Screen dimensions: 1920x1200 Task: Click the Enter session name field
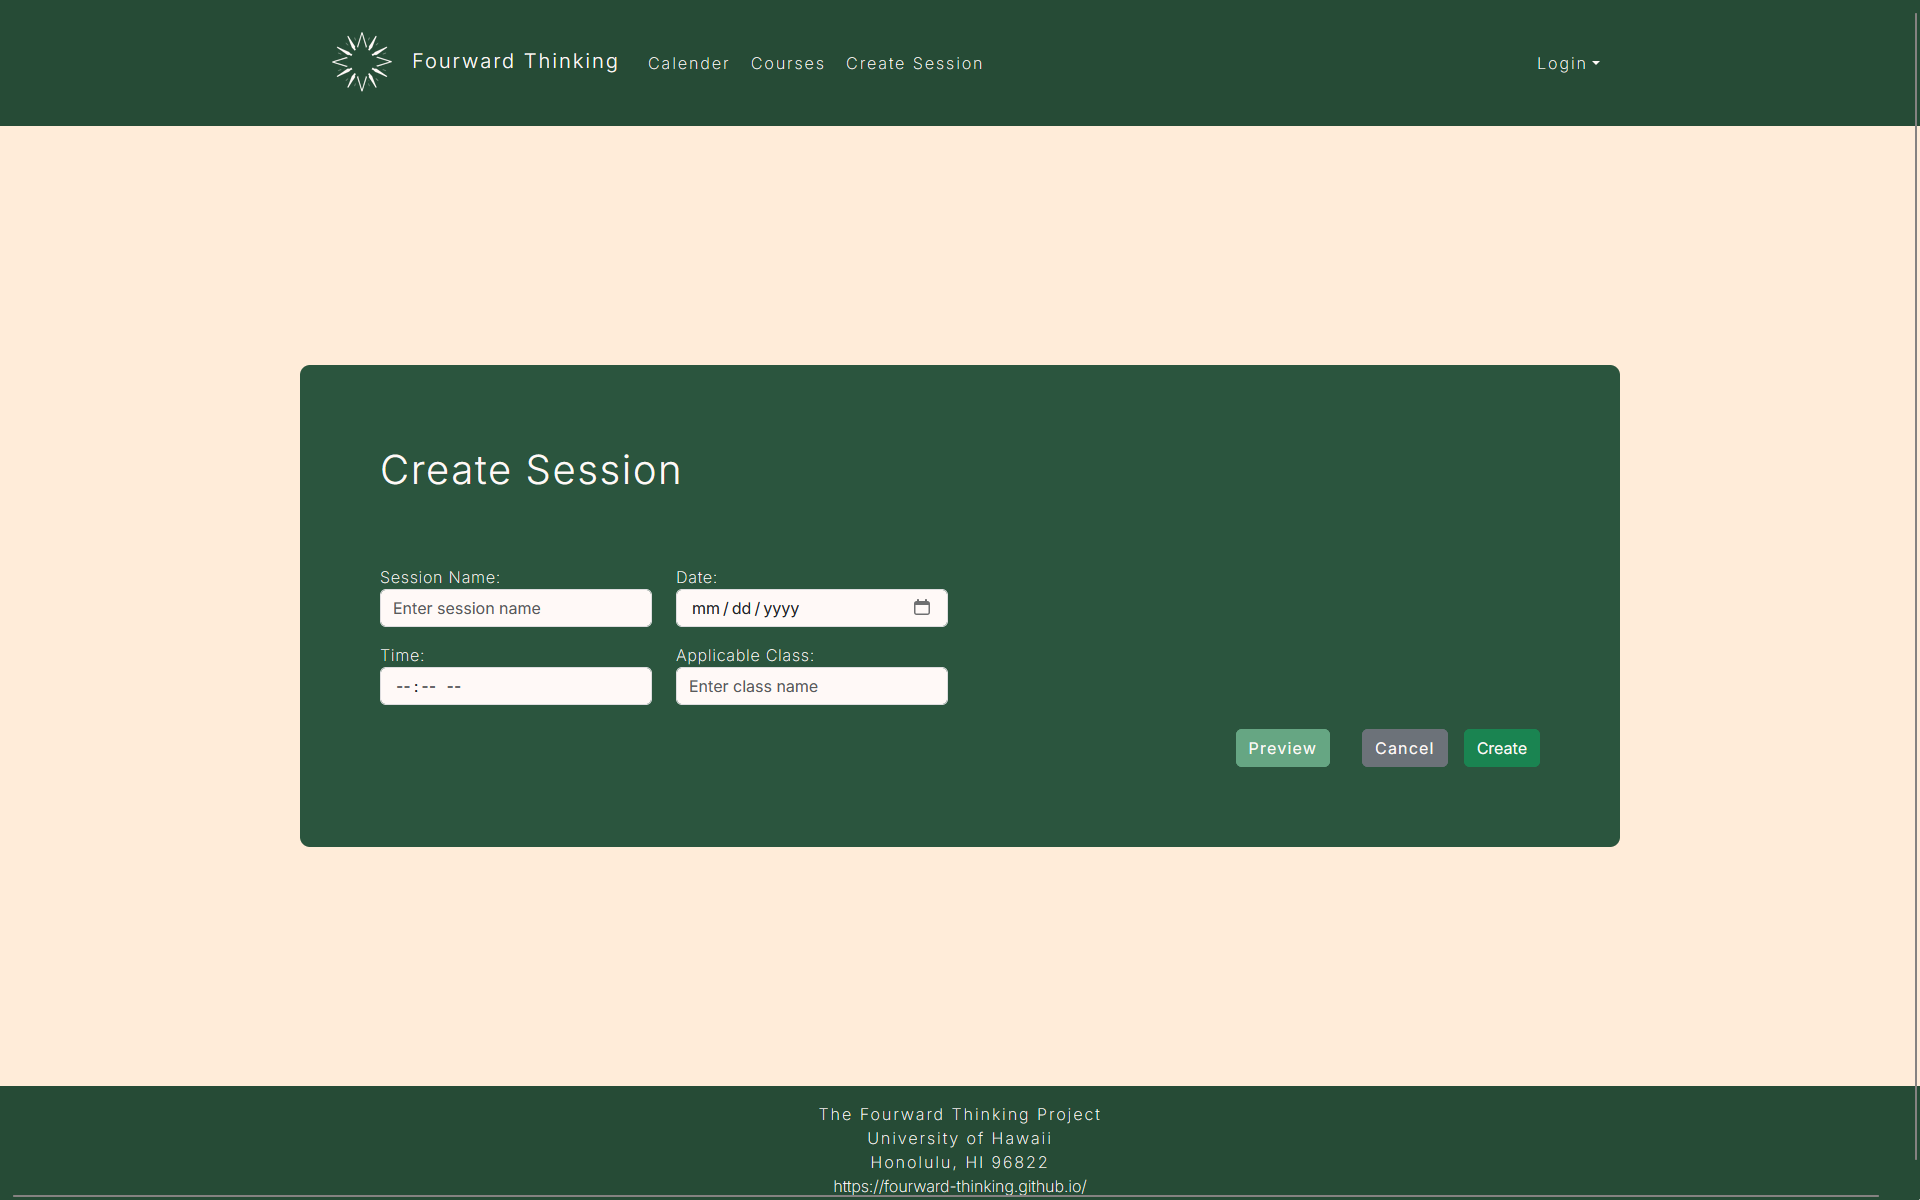pyautogui.click(x=515, y=608)
